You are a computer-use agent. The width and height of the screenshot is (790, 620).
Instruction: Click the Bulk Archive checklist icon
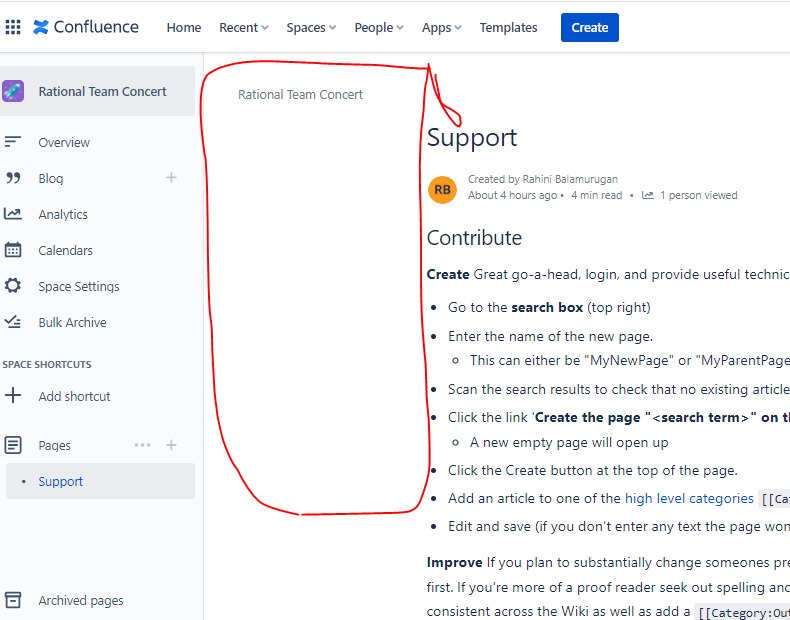coord(13,322)
